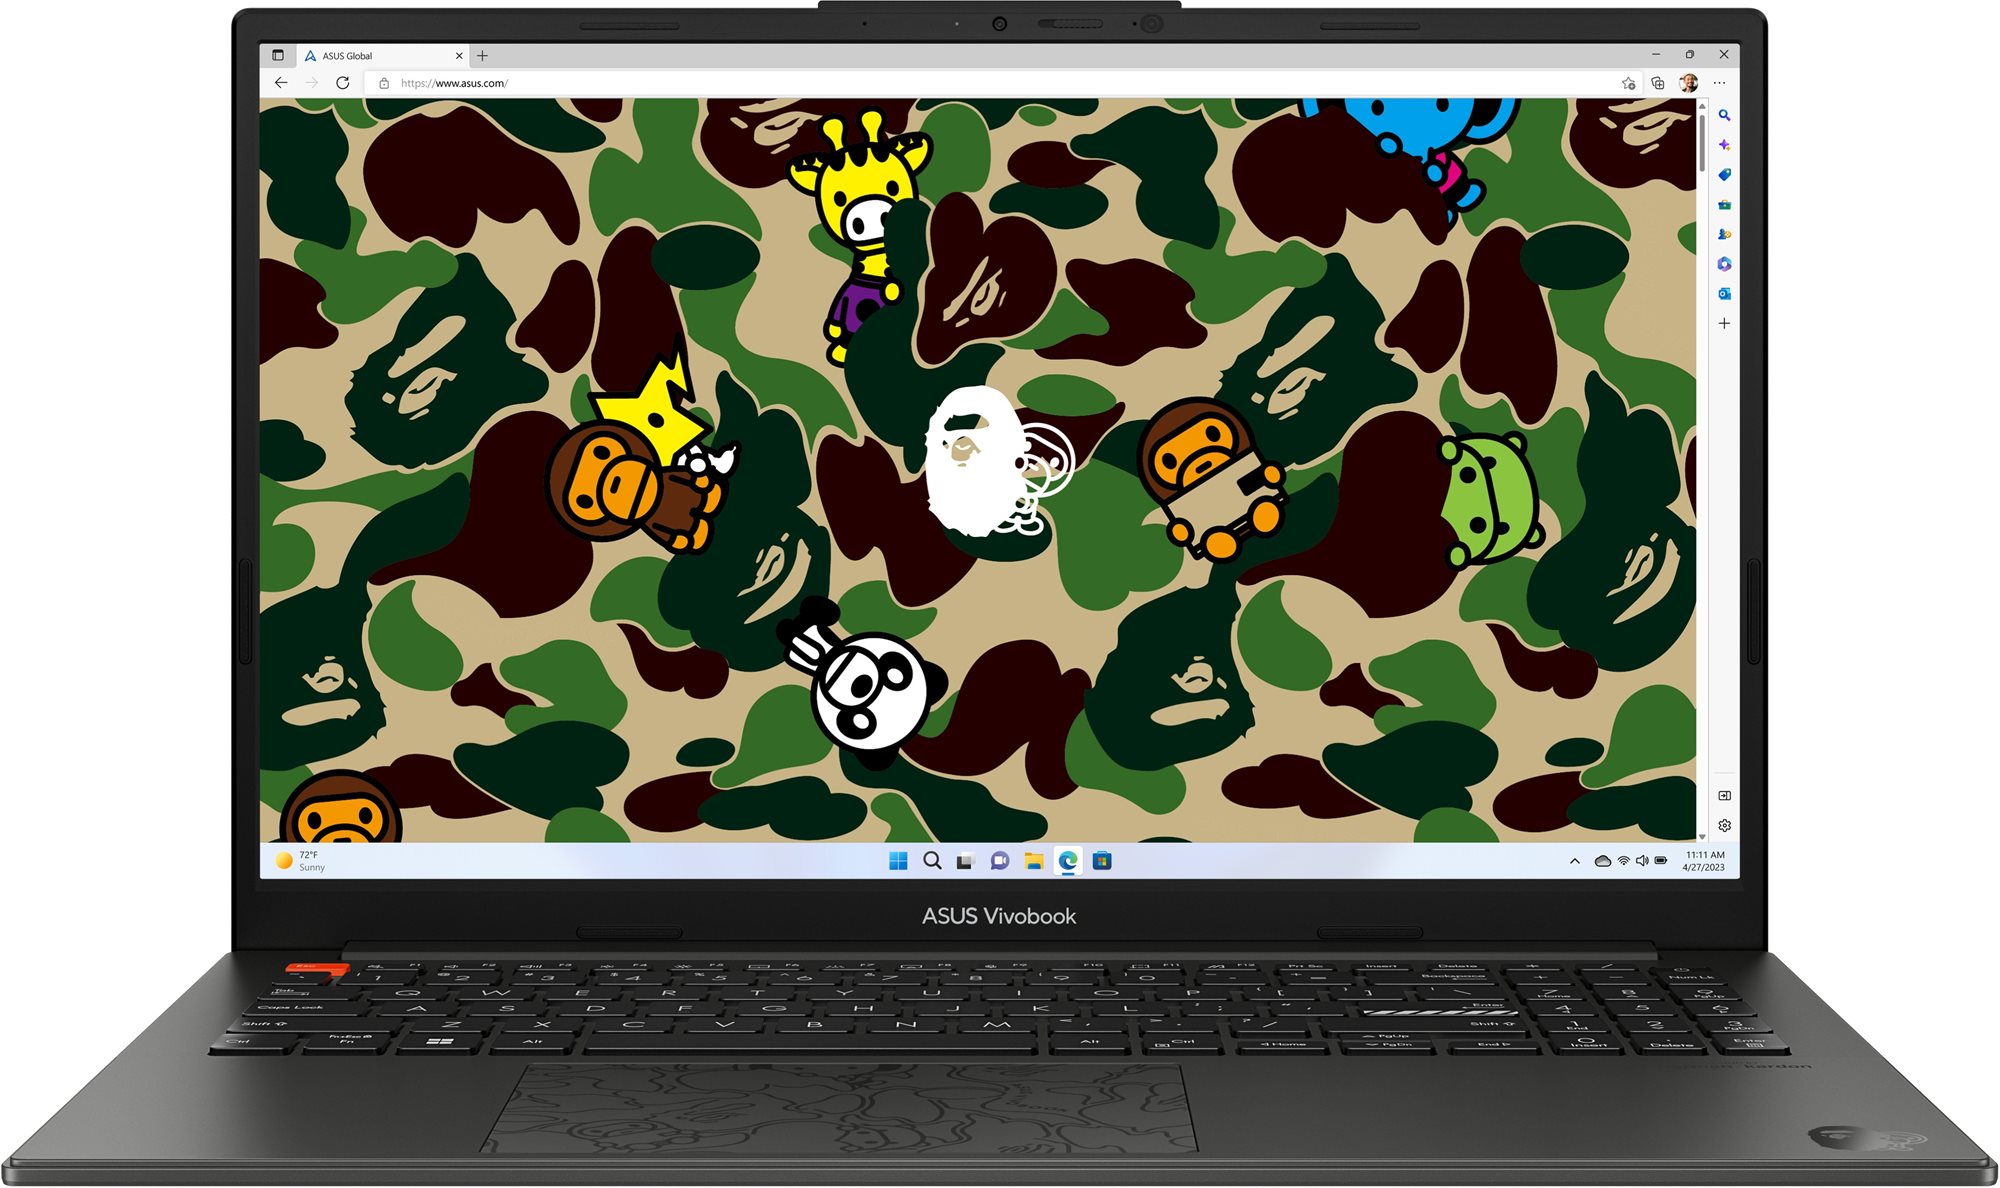Add this page to favorites
2000x1188 pixels.
1628,83
